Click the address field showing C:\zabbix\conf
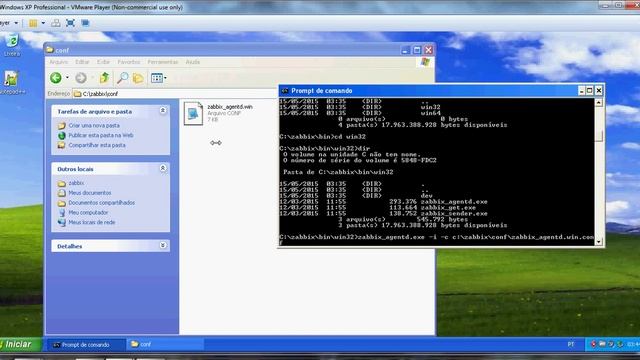Screen dimensions: 640x360 176,94
